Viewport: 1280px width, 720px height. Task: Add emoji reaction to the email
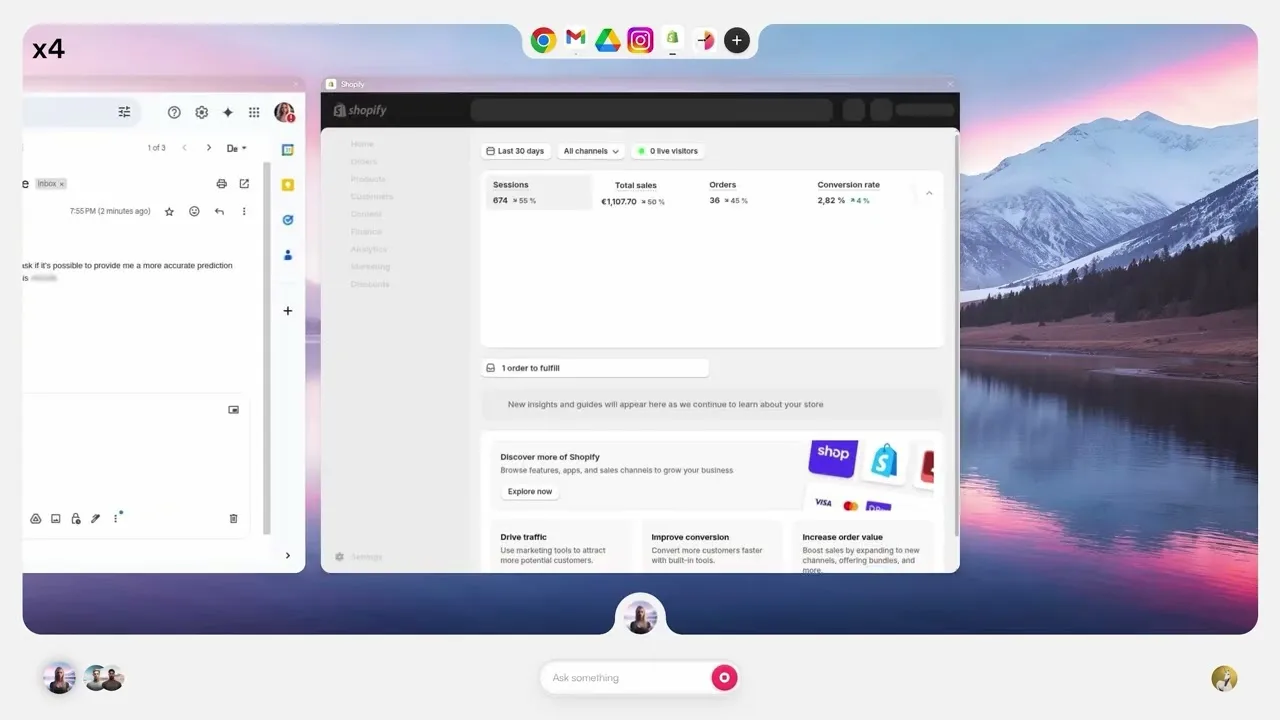(194, 212)
